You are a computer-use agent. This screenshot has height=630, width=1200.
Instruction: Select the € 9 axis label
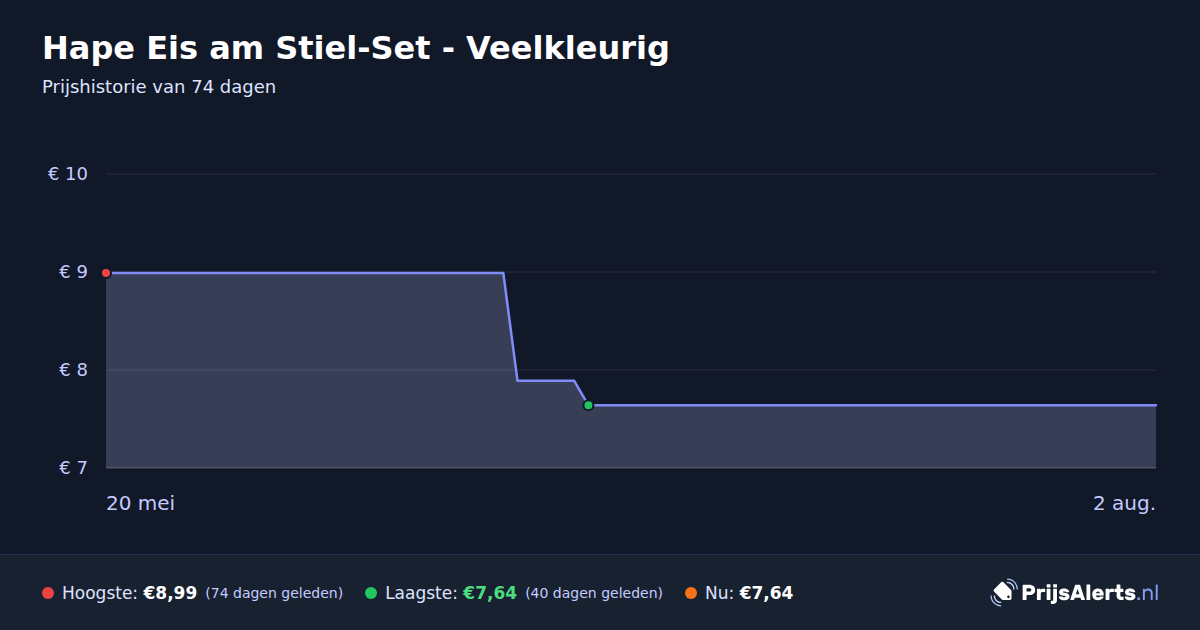pos(73,272)
